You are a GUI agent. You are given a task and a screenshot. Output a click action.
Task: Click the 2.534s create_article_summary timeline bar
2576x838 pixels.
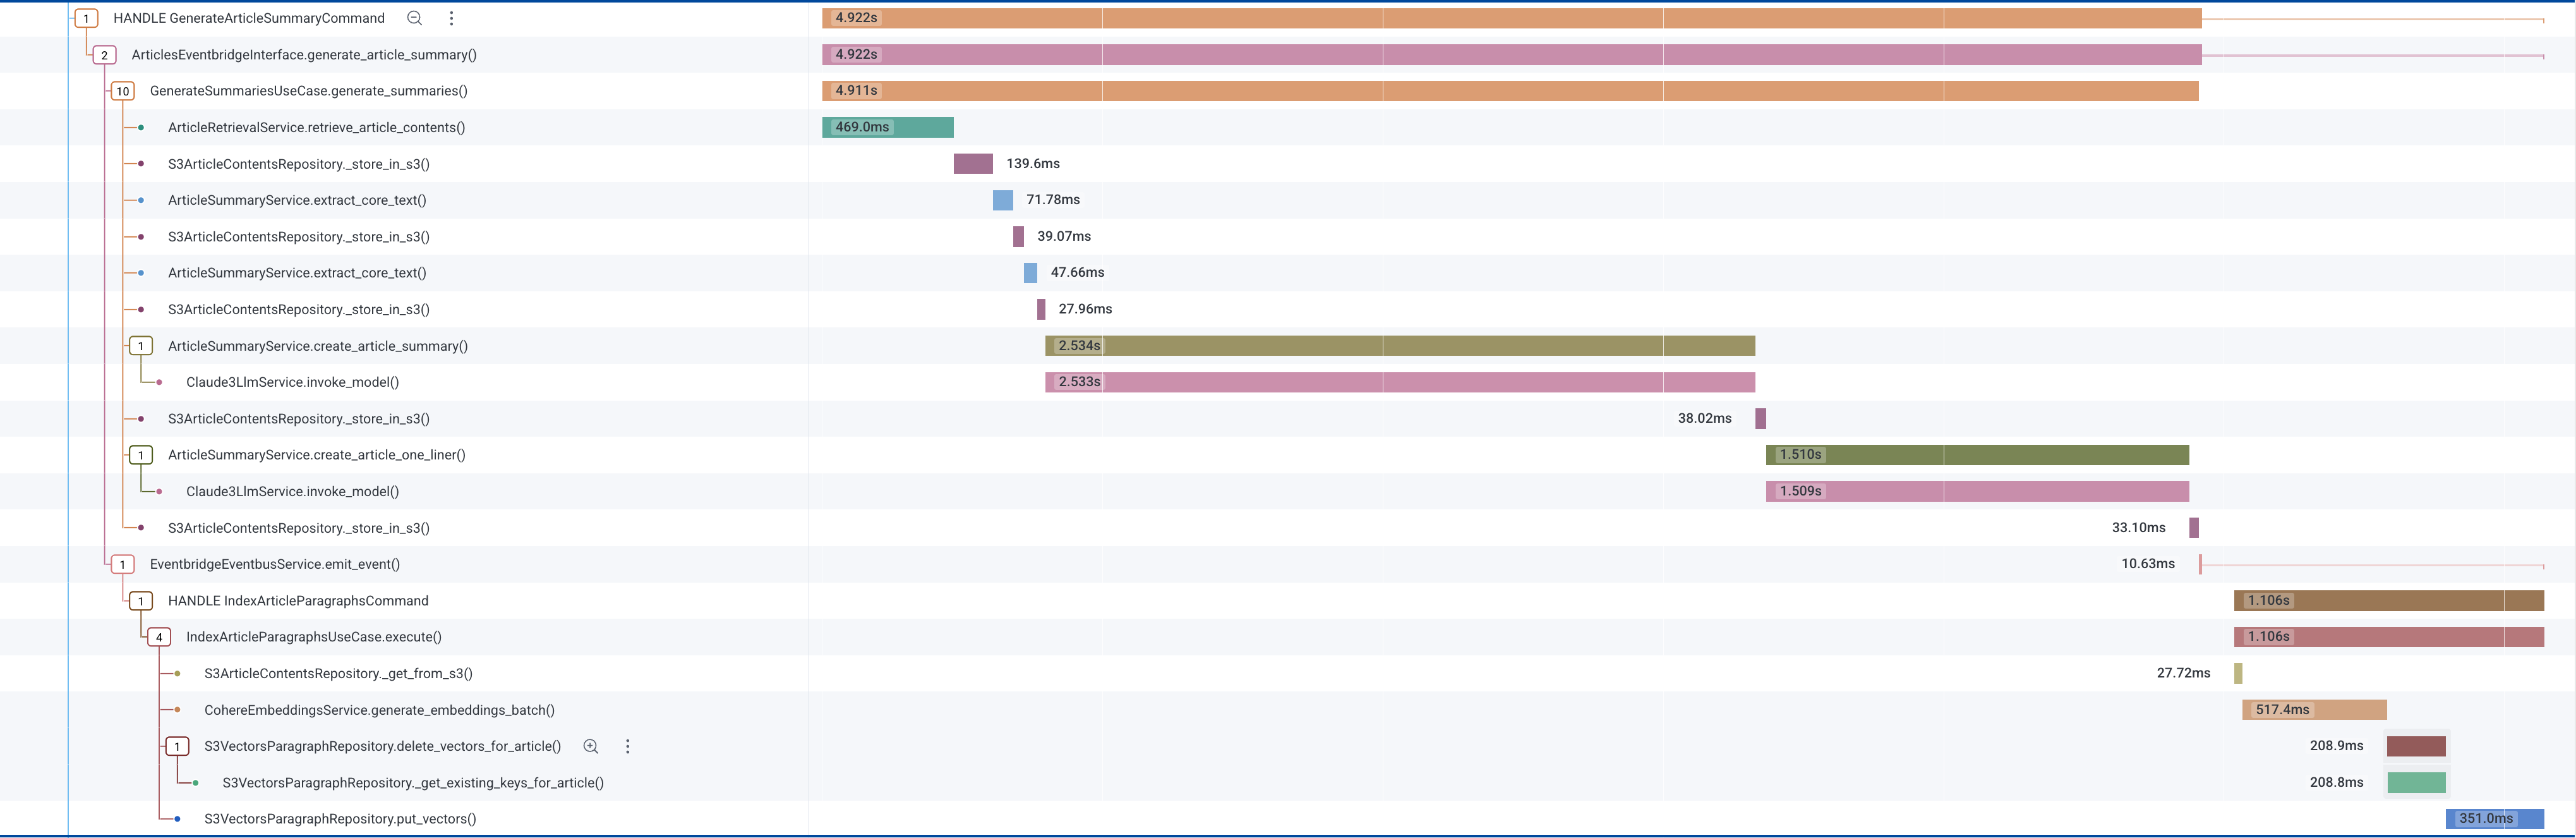(1400, 346)
